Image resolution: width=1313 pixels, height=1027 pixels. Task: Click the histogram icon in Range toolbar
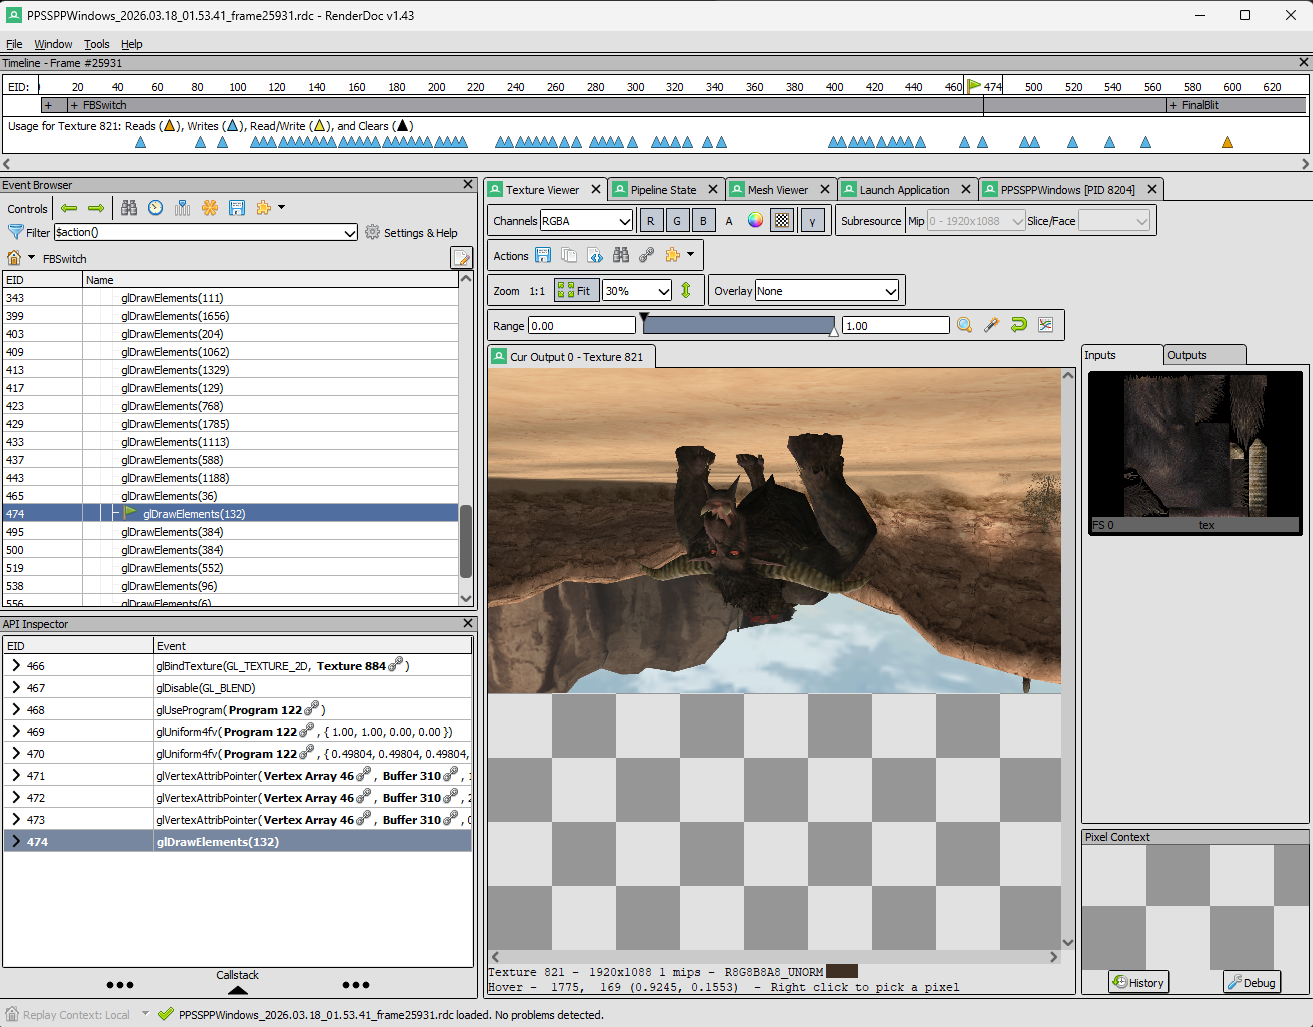pyautogui.click(x=1045, y=325)
